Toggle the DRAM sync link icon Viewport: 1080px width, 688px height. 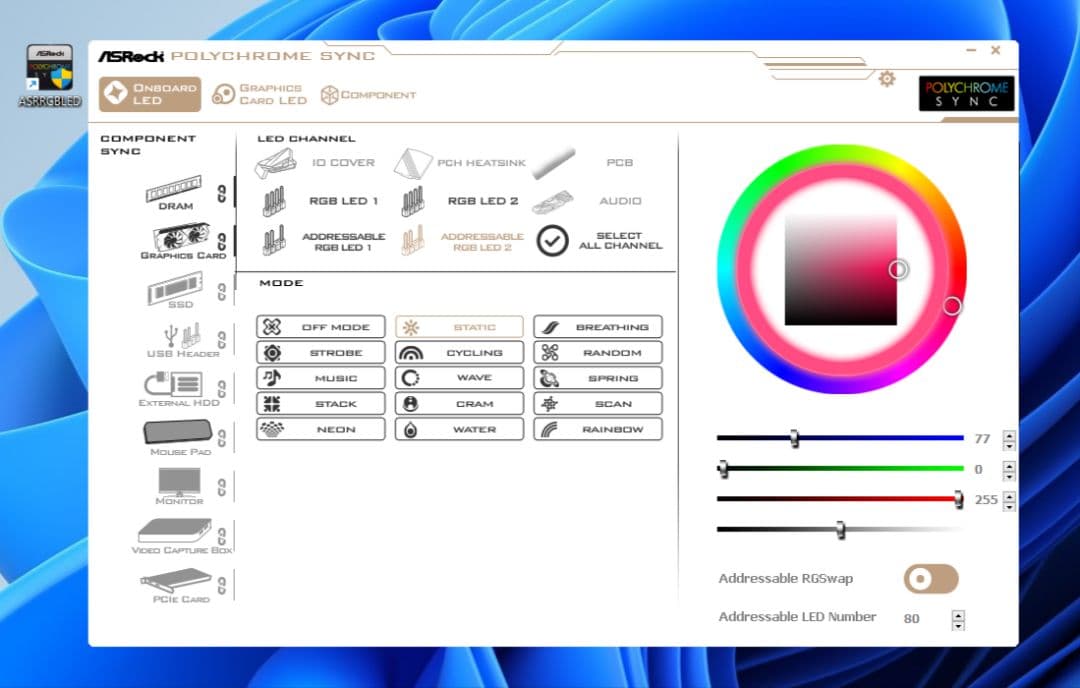(x=222, y=192)
